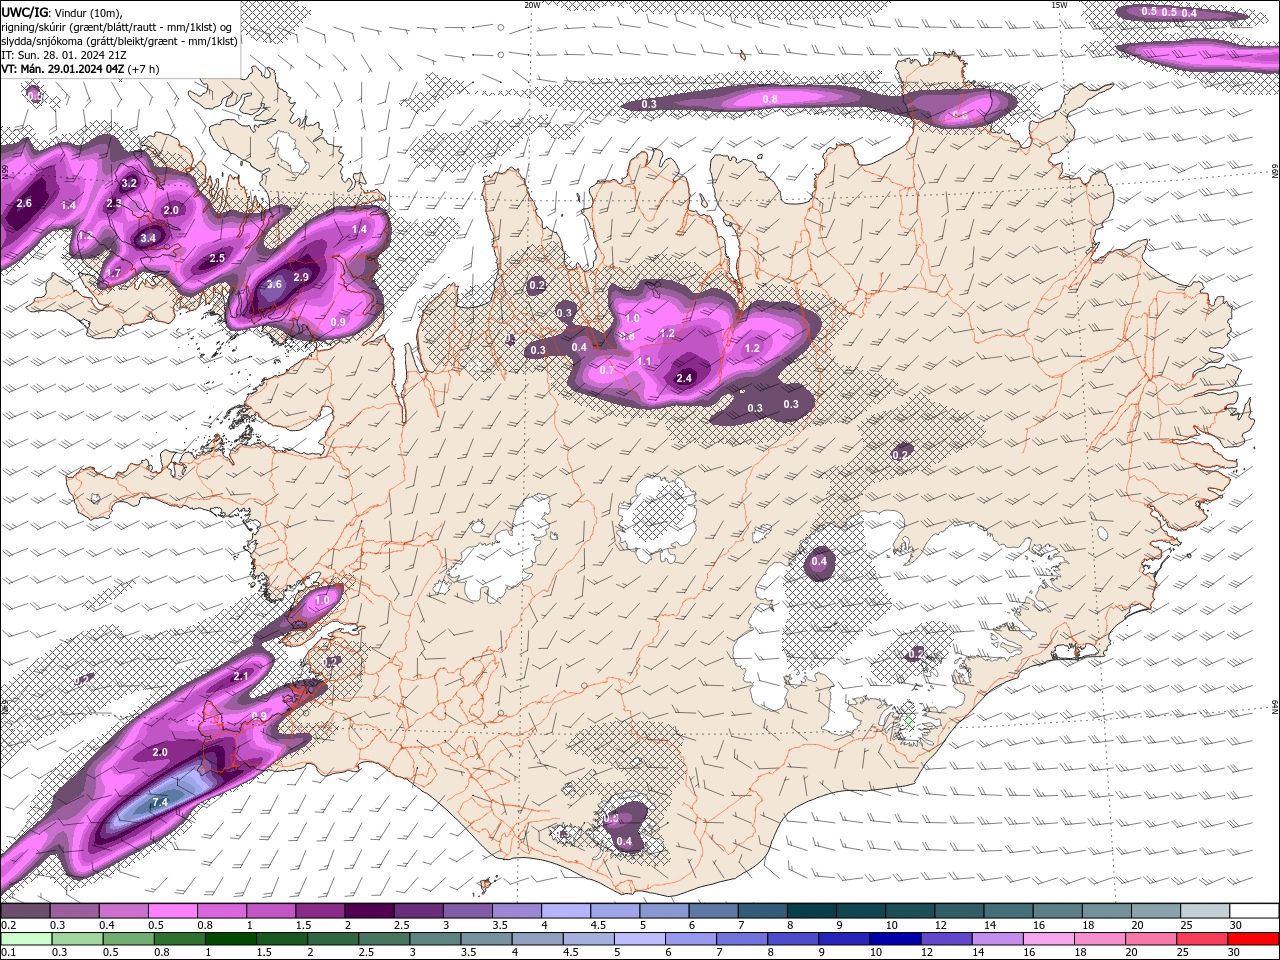Click the 20W longitude label at the top
This screenshot has width=1280, height=960.
pyautogui.click(x=532, y=5)
